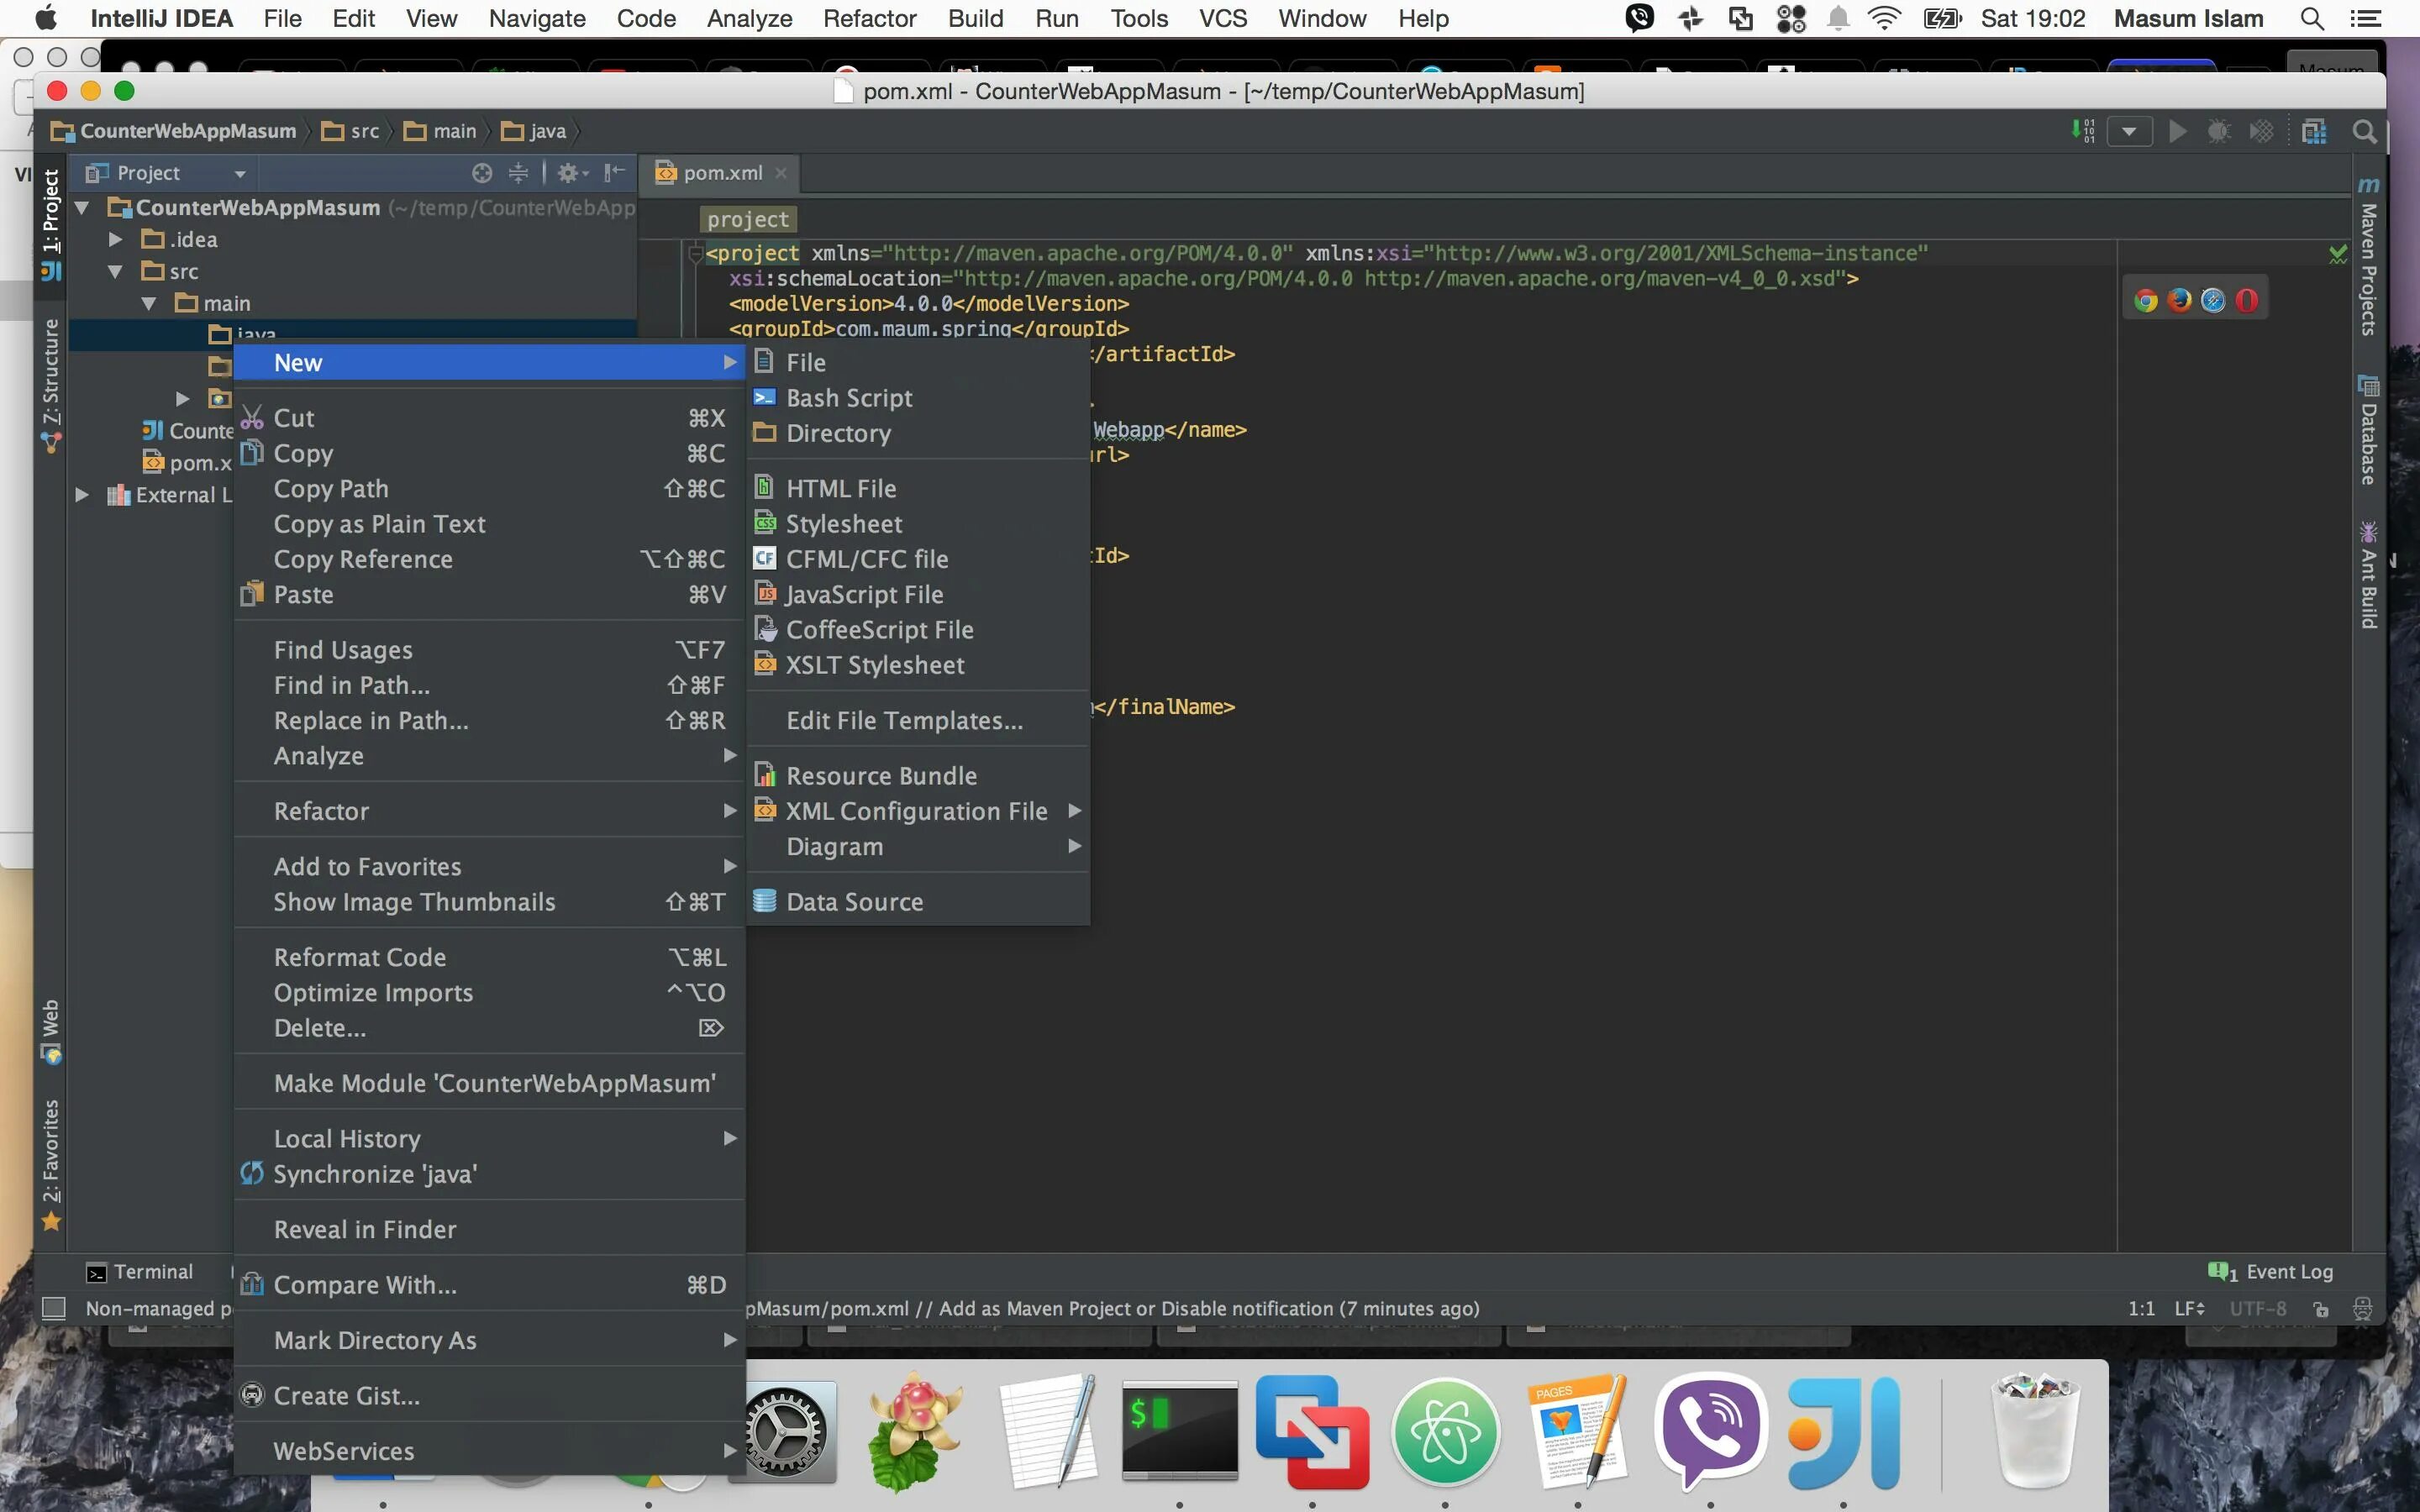The image size is (2420, 1512).
Task: Select JavaScript File from New submenu
Action: [864, 595]
